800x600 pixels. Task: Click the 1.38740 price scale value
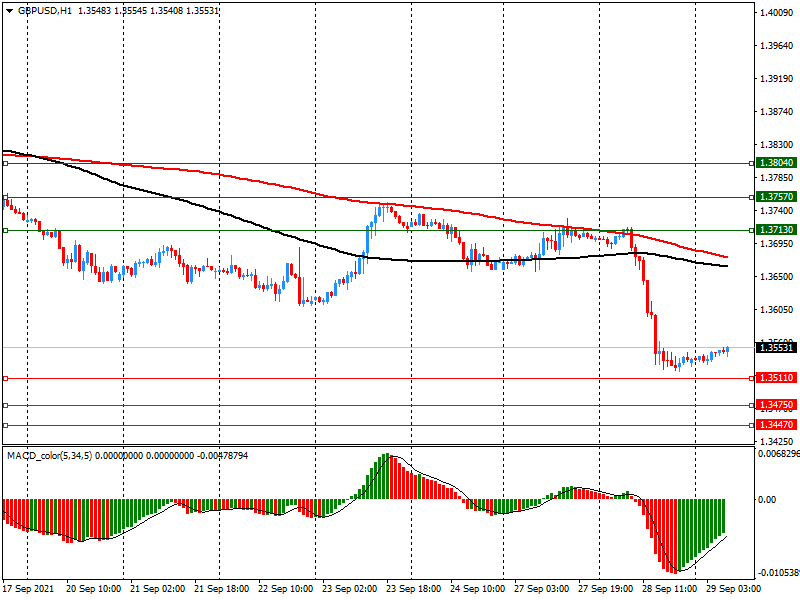pos(777,112)
